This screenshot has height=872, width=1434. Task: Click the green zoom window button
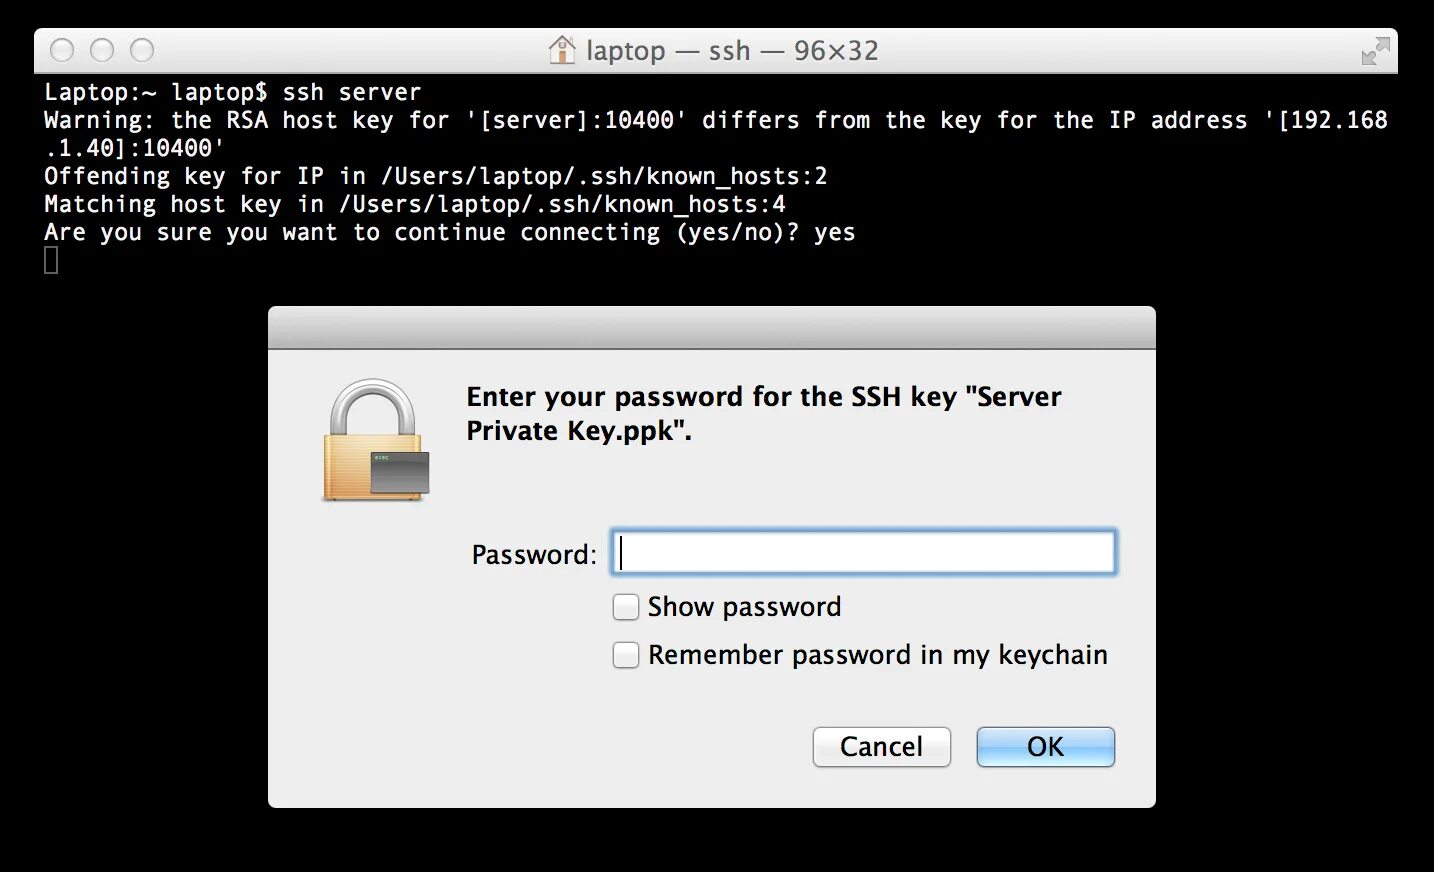click(x=142, y=50)
